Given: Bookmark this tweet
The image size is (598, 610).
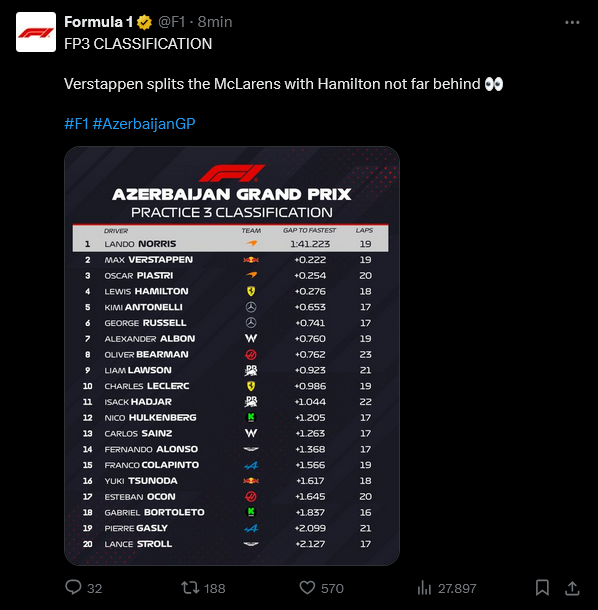Looking at the screenshot, I should pos(542,587).
